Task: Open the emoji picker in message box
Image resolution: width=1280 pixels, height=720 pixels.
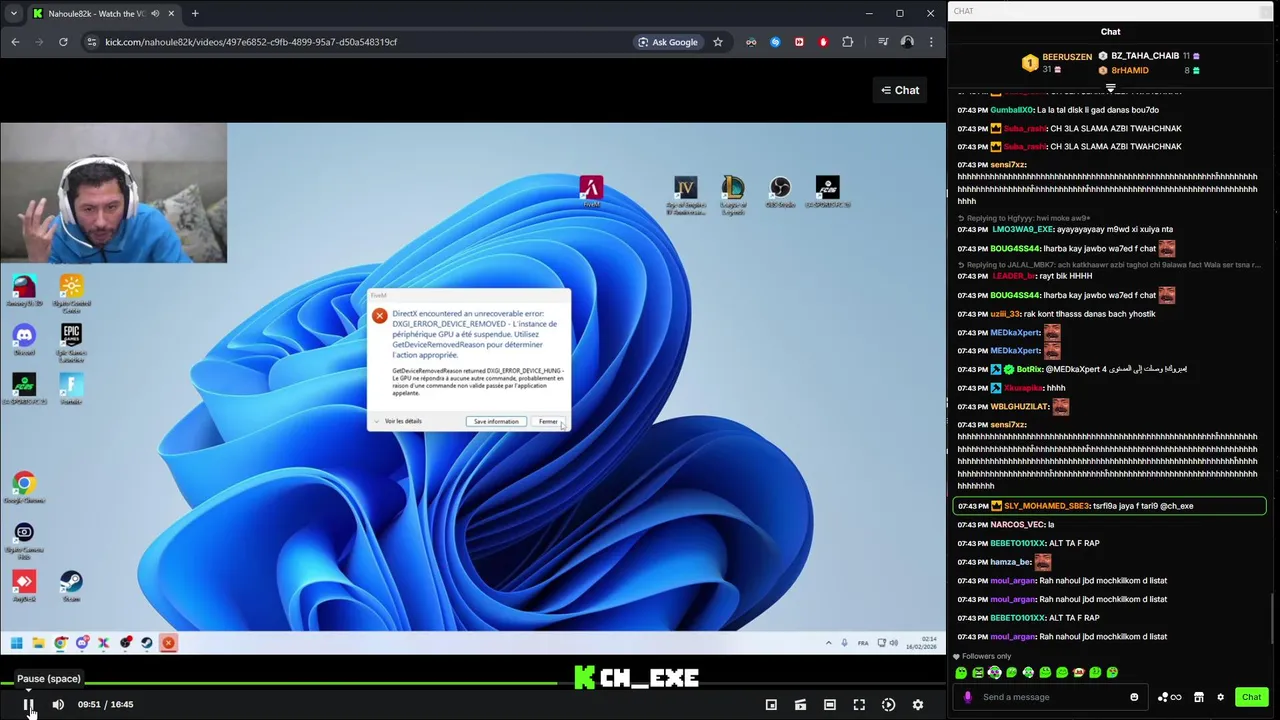Action: [x=1134, y=697]
